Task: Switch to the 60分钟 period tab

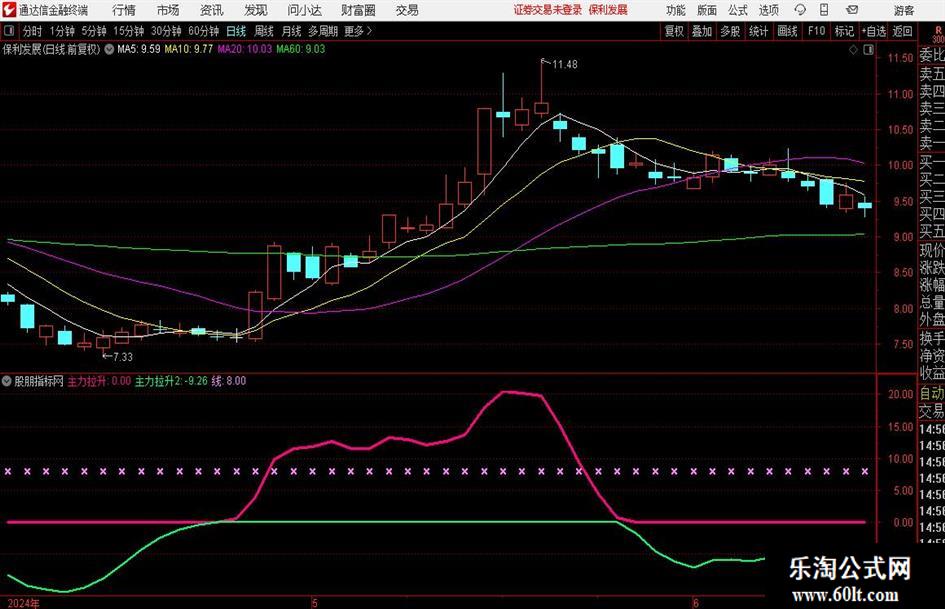Action: click(x=204, y=31)
